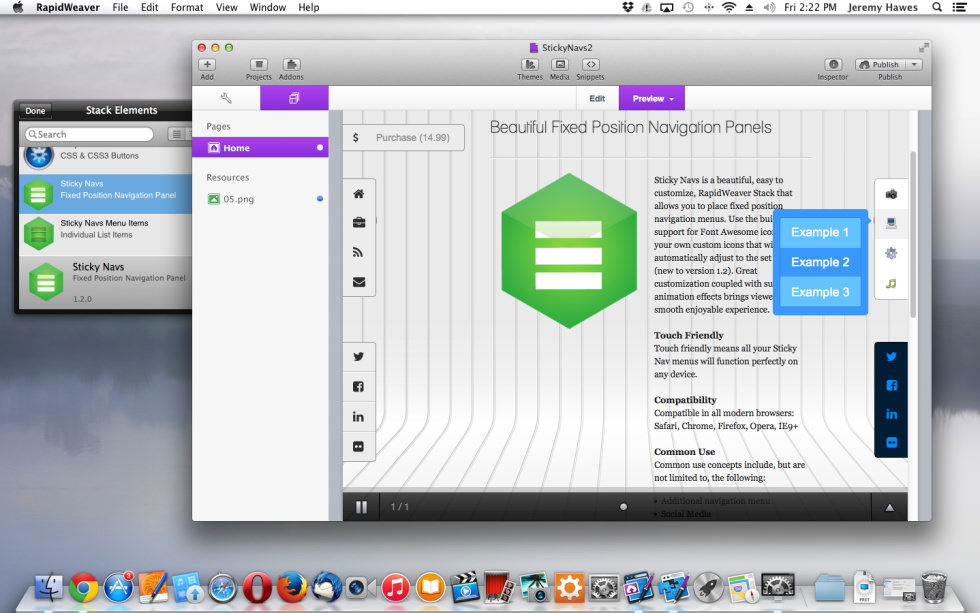Click the camera icon in right nav panel
Viewport: 980px width, 613px height.
click(x=891, y=194)
